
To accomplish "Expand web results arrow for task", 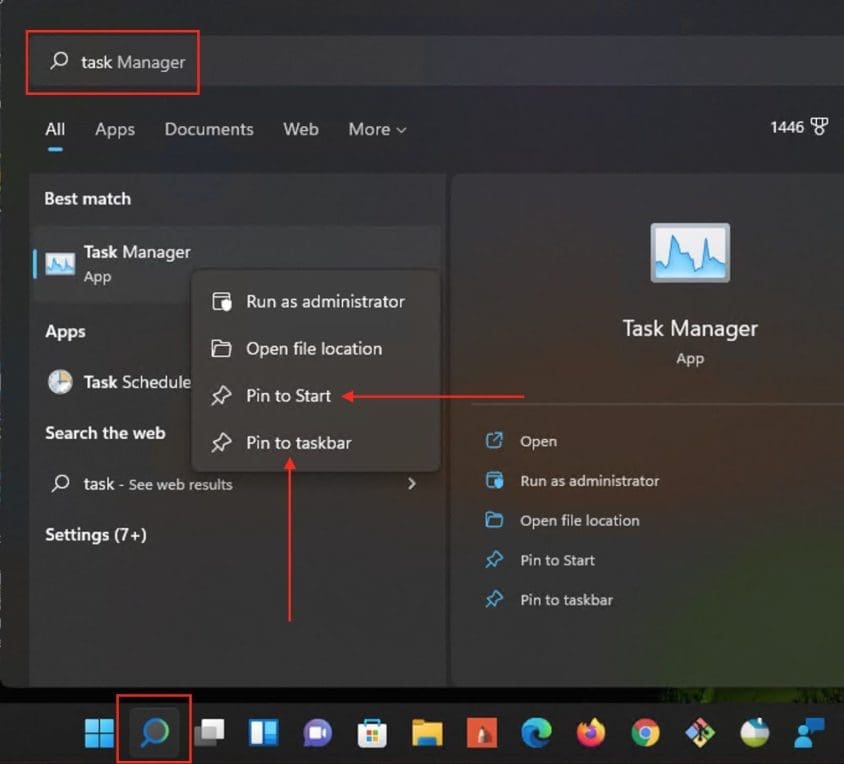I will point(411,484).
